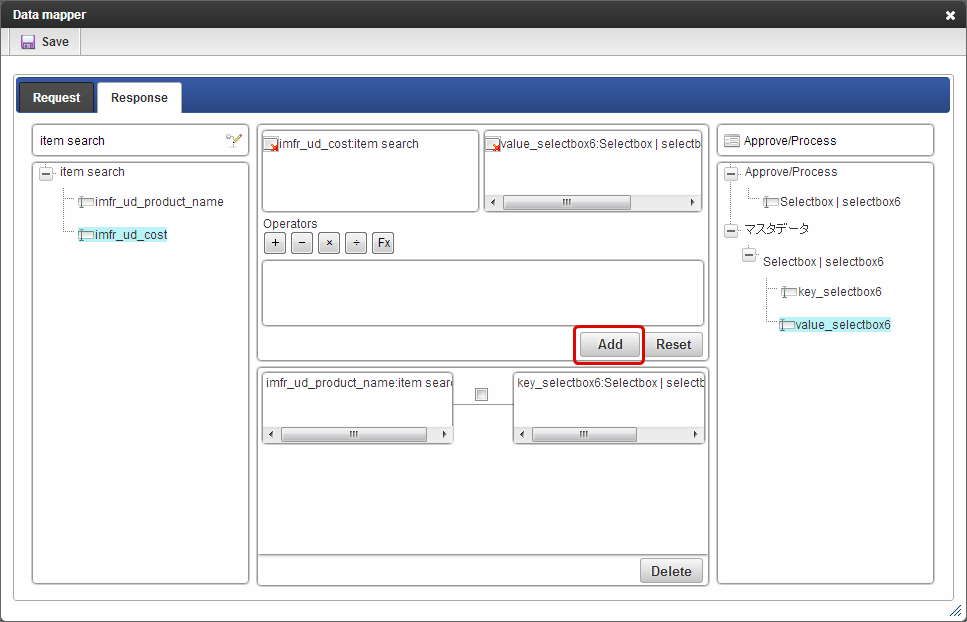The height and width of the screenshot is (622, 967).
Task: Collapse the マスタデータ tree node
Action: 731,231
